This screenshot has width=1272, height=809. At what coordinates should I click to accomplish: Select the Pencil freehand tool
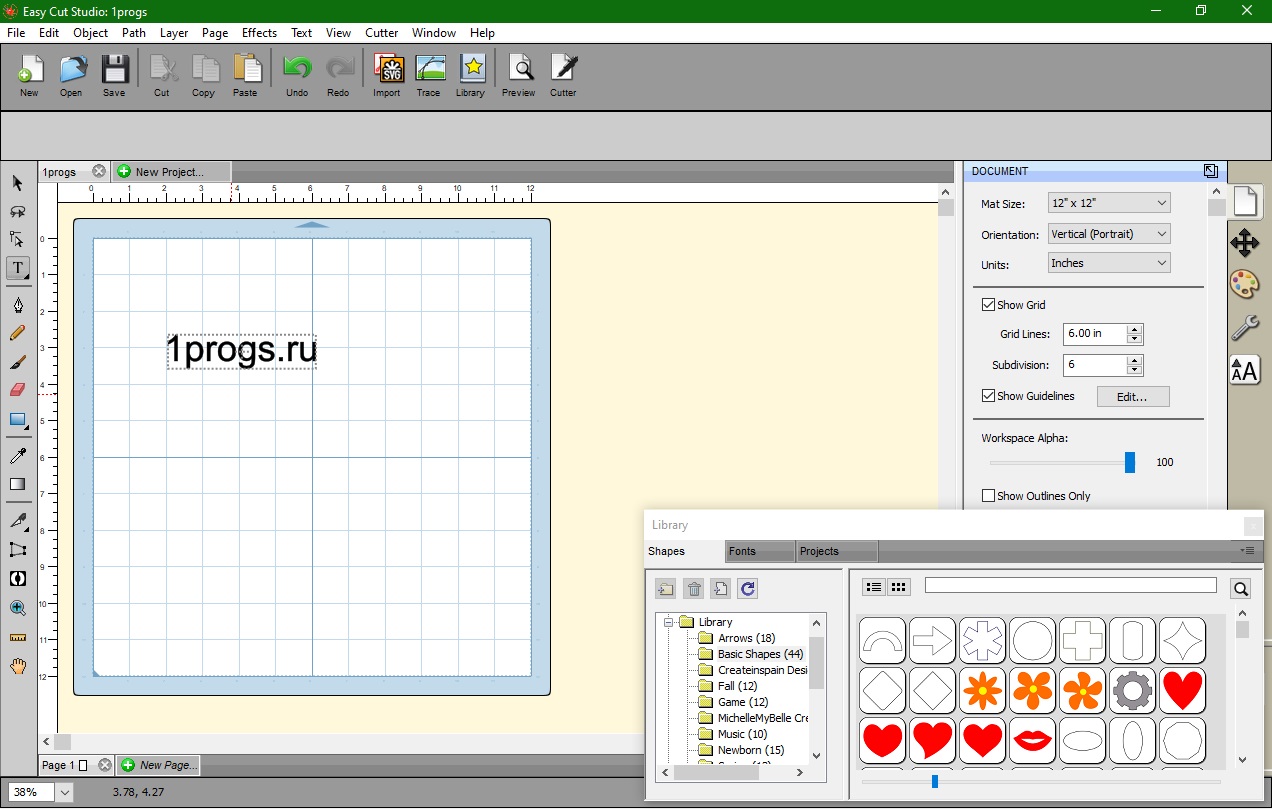point(17,333)
